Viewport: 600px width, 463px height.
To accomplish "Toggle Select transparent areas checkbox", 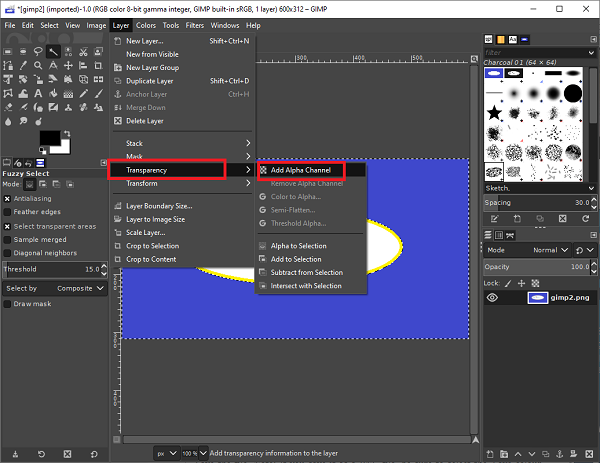I will (x=7, y=227).
